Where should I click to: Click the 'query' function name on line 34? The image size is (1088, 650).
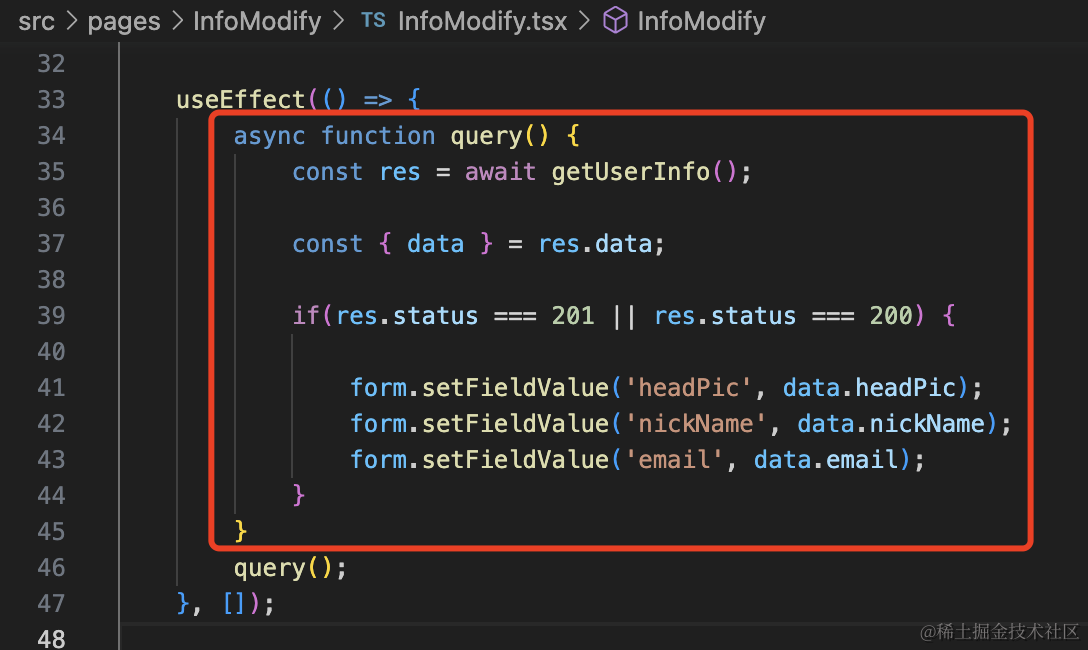coord(486,137)
